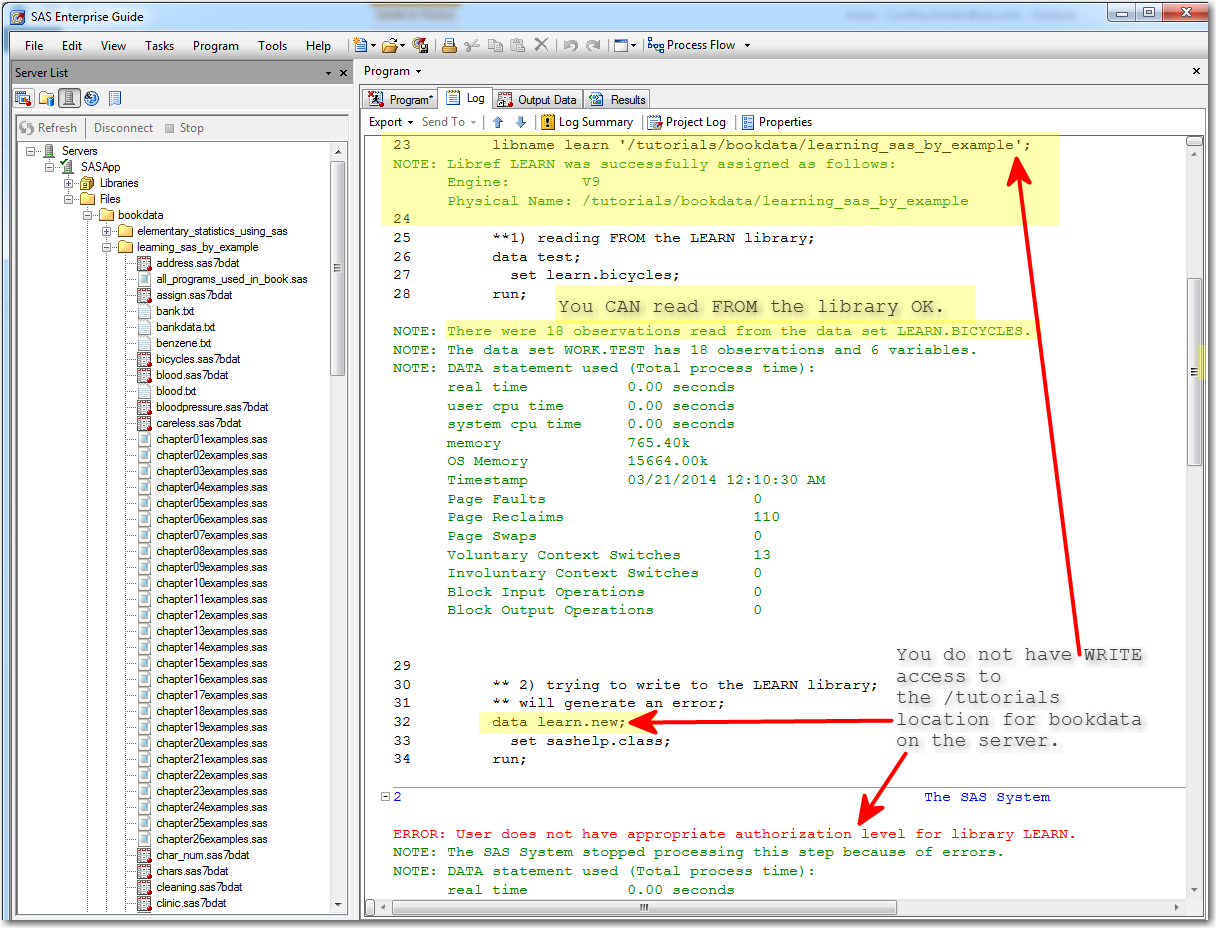
Task: Click the log's vertical scrollbar thumb
Action: click(1194, 370)
